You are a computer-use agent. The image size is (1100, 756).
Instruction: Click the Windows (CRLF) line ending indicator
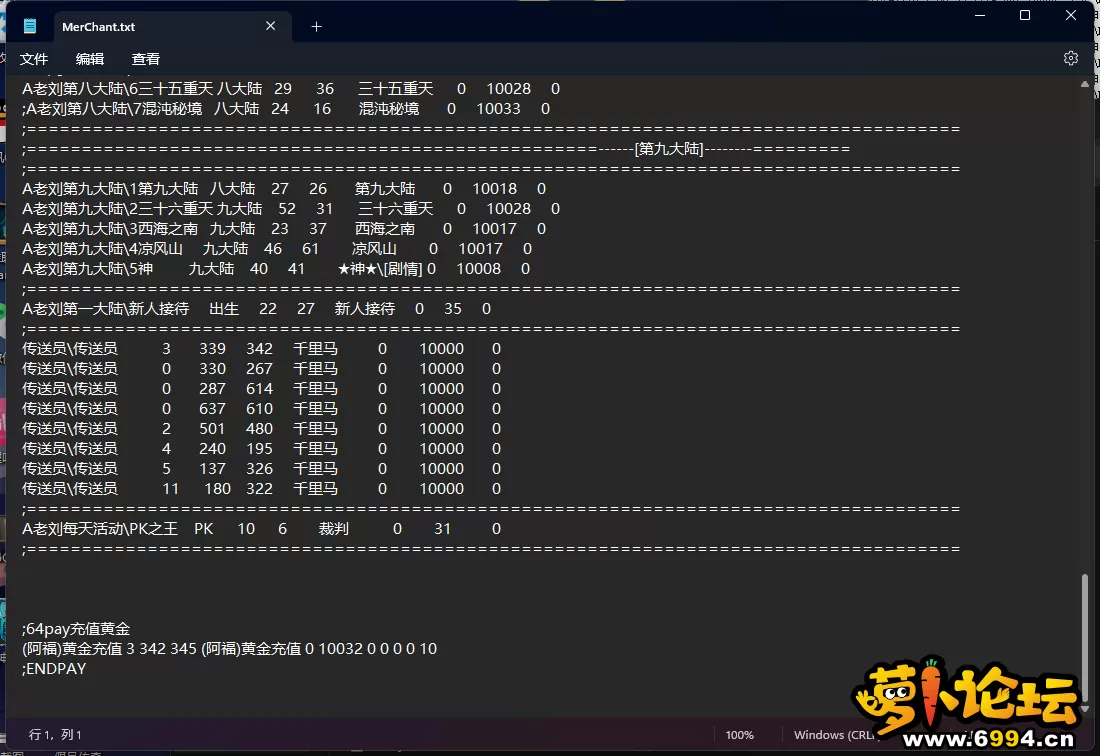tap(835, 735)
